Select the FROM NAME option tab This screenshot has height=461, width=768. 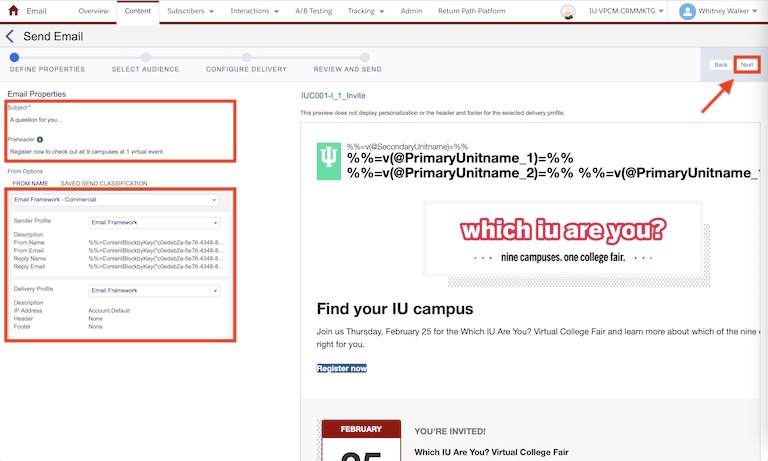click(x=30, y=183)
